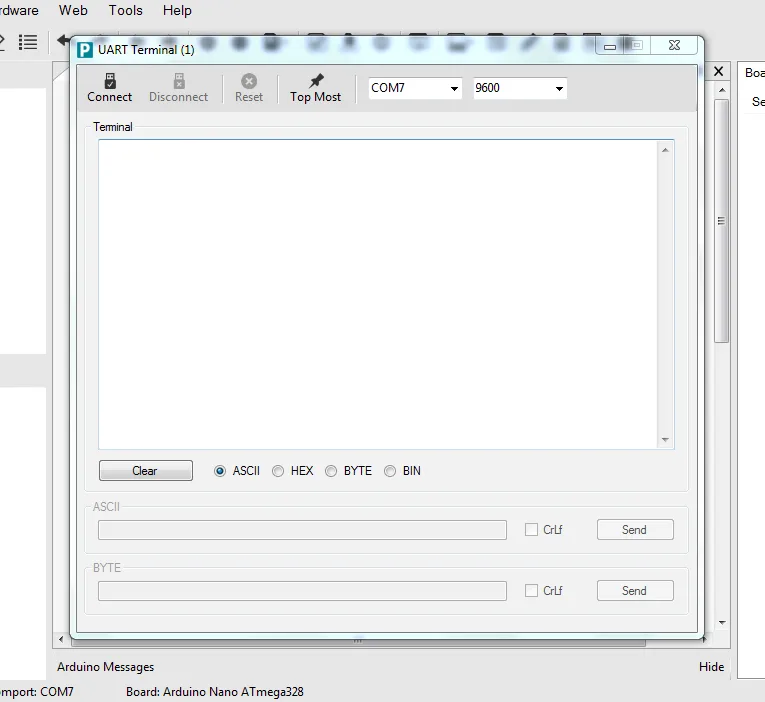Screen dimensions: 765x702
Task: Click the list icon in main toolbar
Action: [28, 42]
